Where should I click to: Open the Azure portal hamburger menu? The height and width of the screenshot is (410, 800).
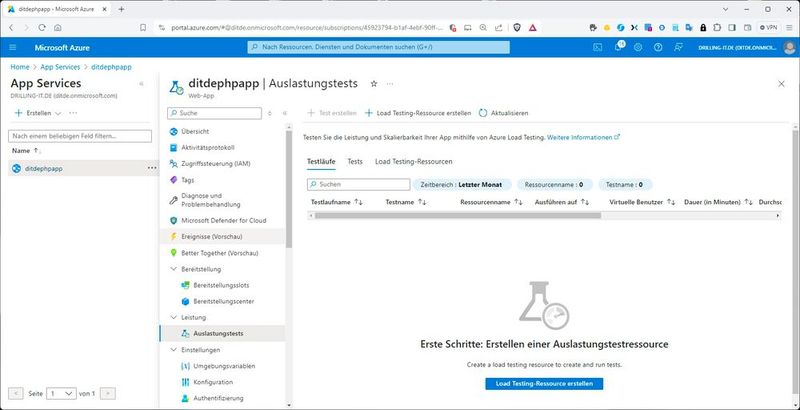click(13, 47)
